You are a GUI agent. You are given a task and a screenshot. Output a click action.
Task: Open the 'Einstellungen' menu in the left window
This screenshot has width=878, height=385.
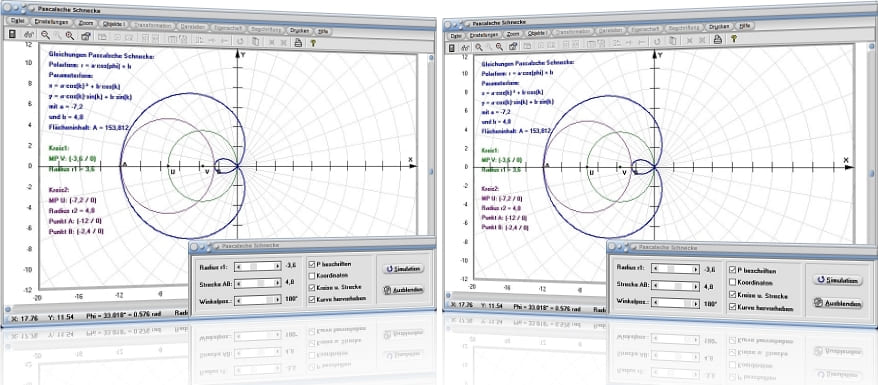pyautogui.click(x=52, y=22)
